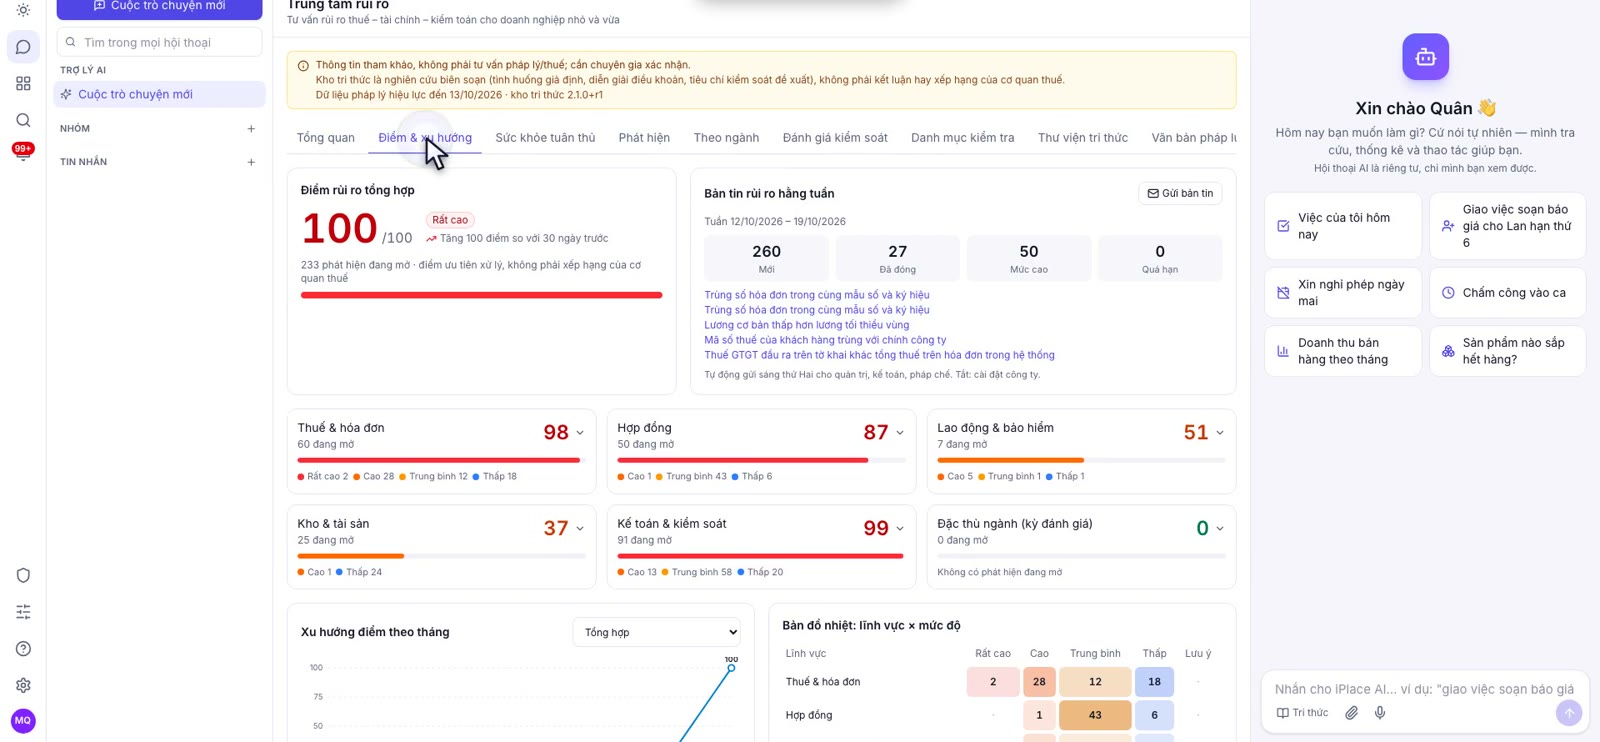Switch to the Đánh giá kiểm soát tab
The height and width of the screenshot is (742, 1600).
pos(835,138)
